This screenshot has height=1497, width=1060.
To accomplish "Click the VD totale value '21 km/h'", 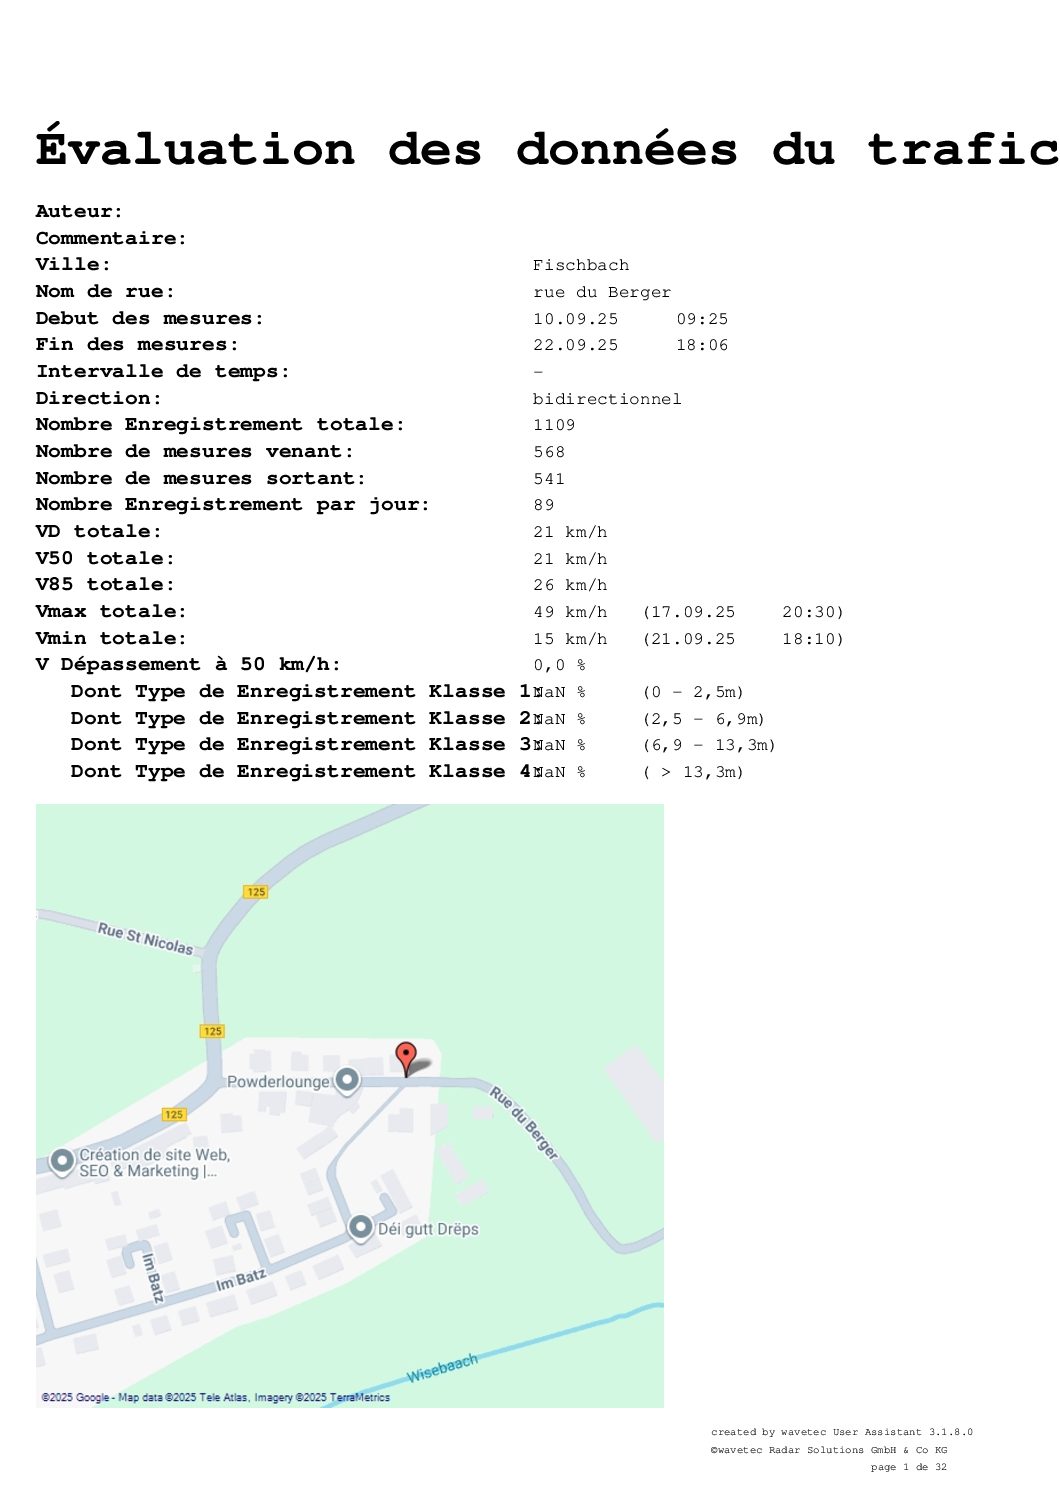I will point(570,532).
